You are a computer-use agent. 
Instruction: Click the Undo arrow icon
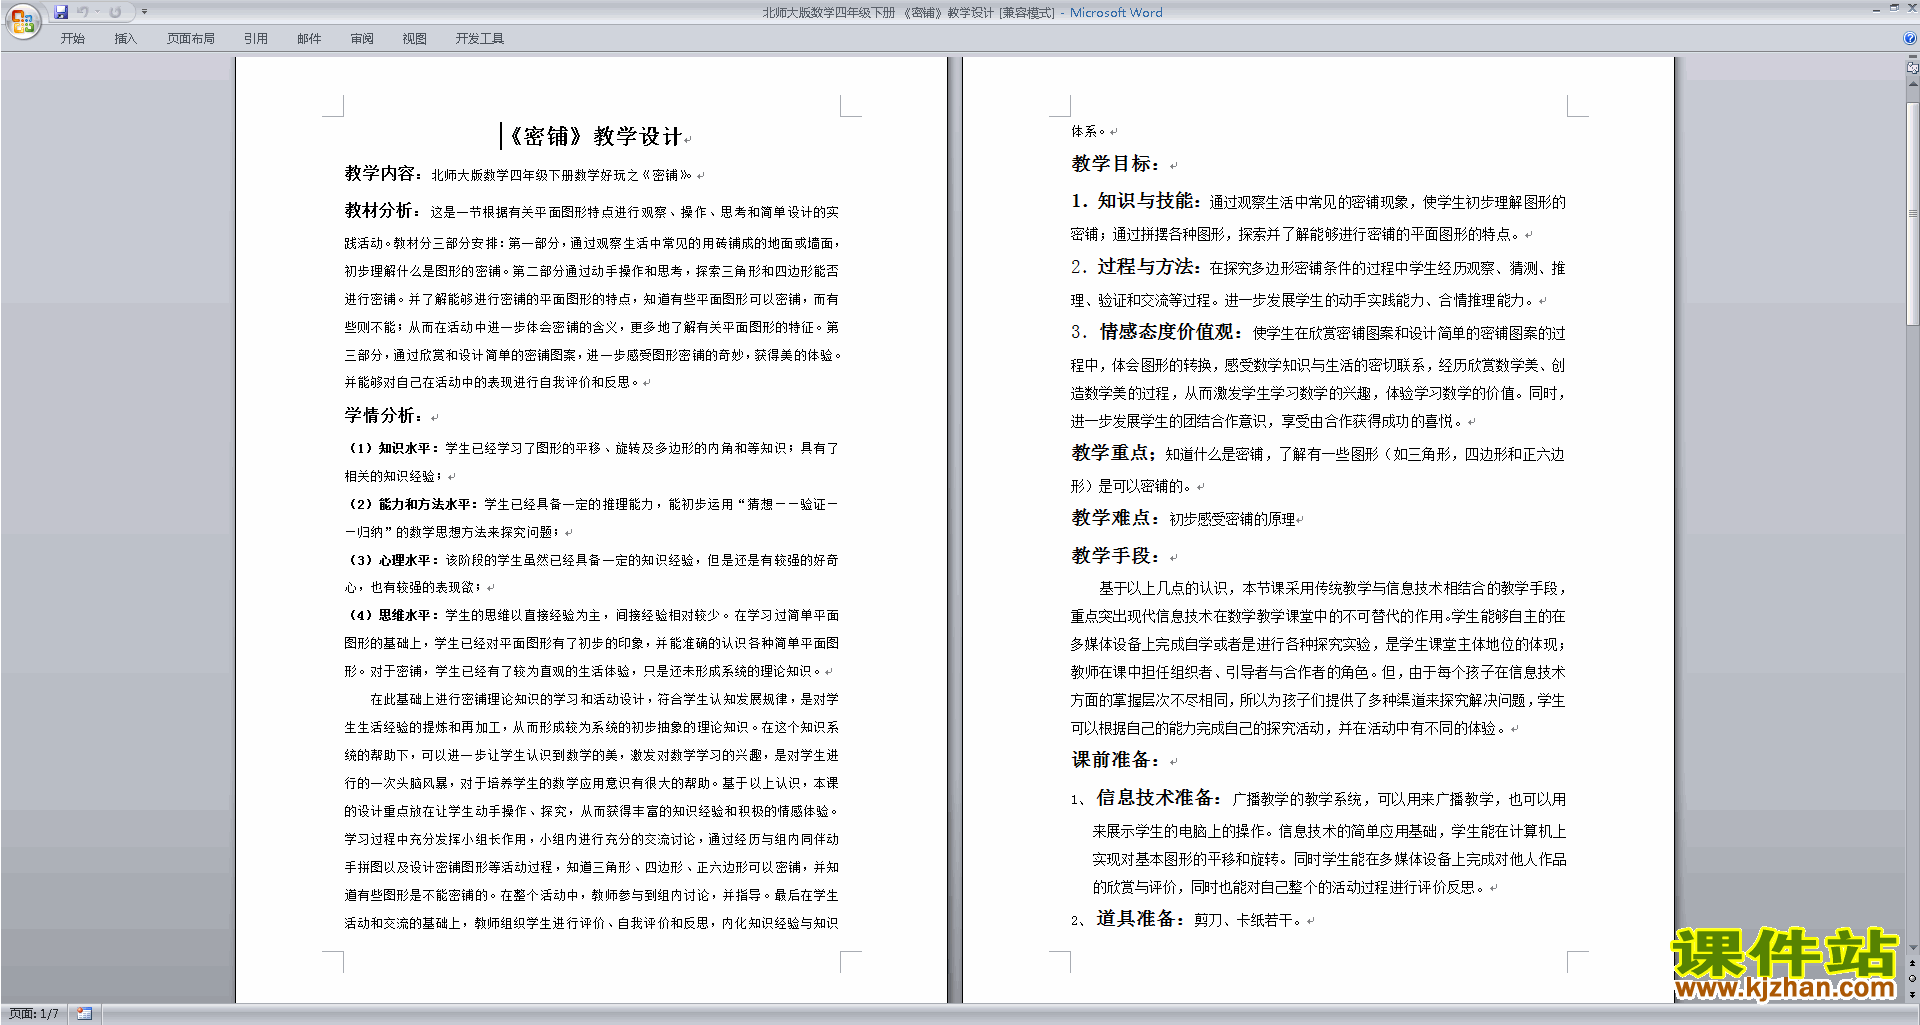[x=83, y=12]
